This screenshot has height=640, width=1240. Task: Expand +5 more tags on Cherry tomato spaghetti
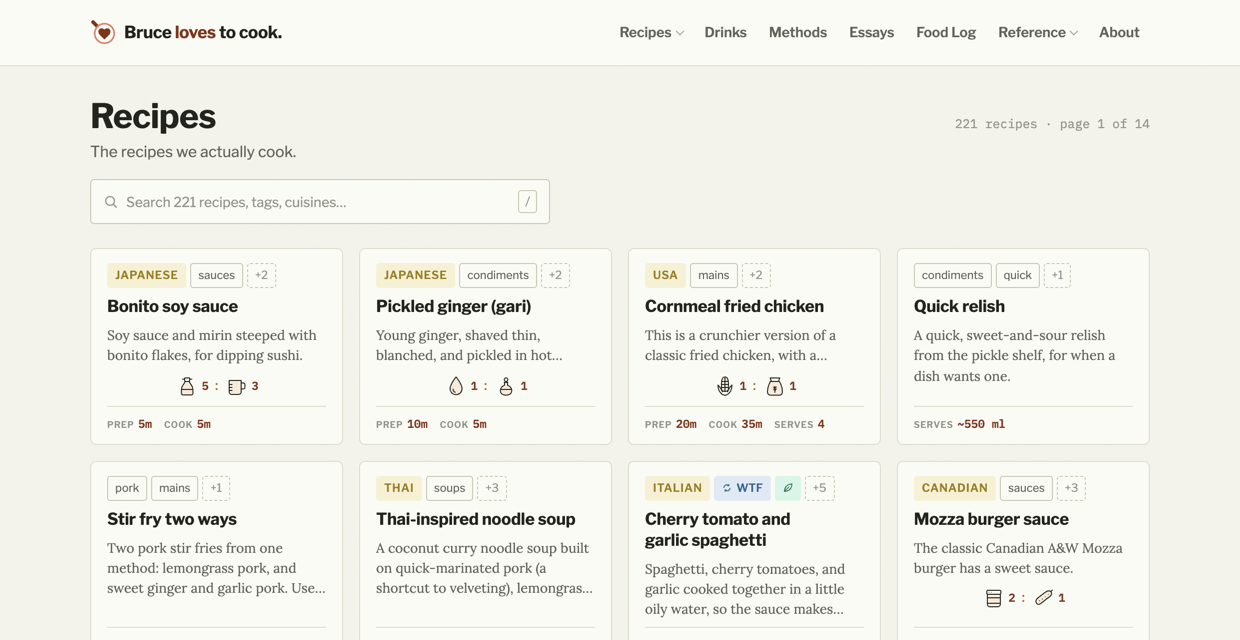click(819, 488)
